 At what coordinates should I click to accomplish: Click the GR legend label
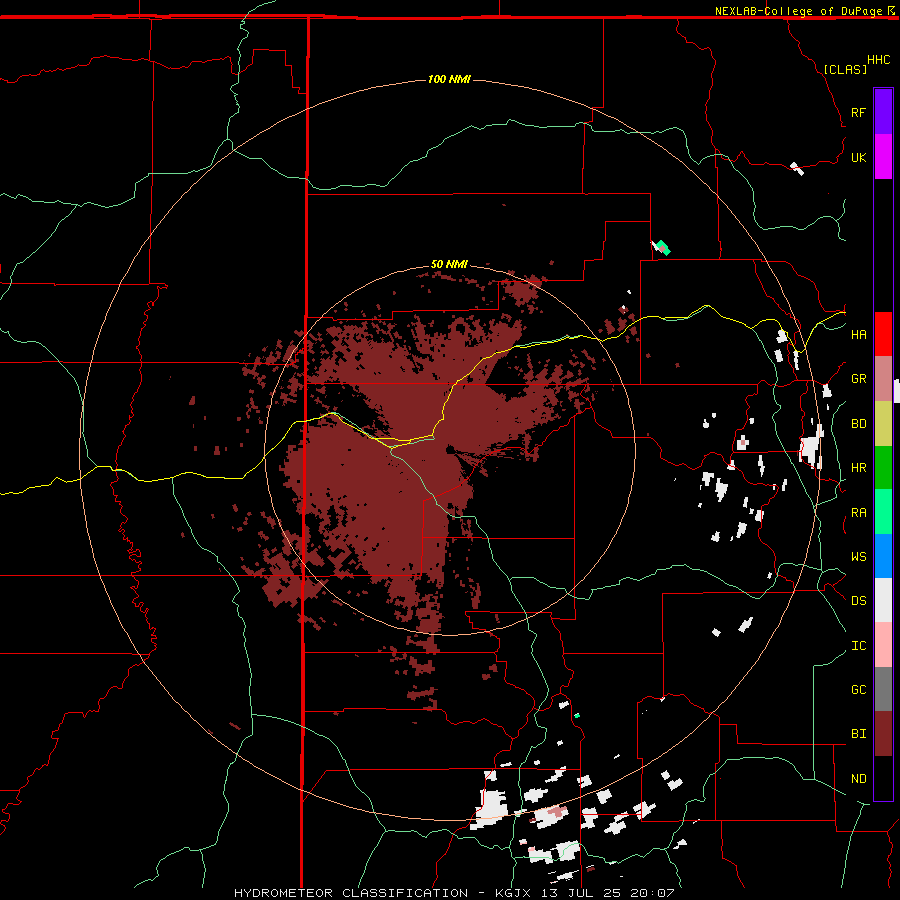tap(858, 379)
